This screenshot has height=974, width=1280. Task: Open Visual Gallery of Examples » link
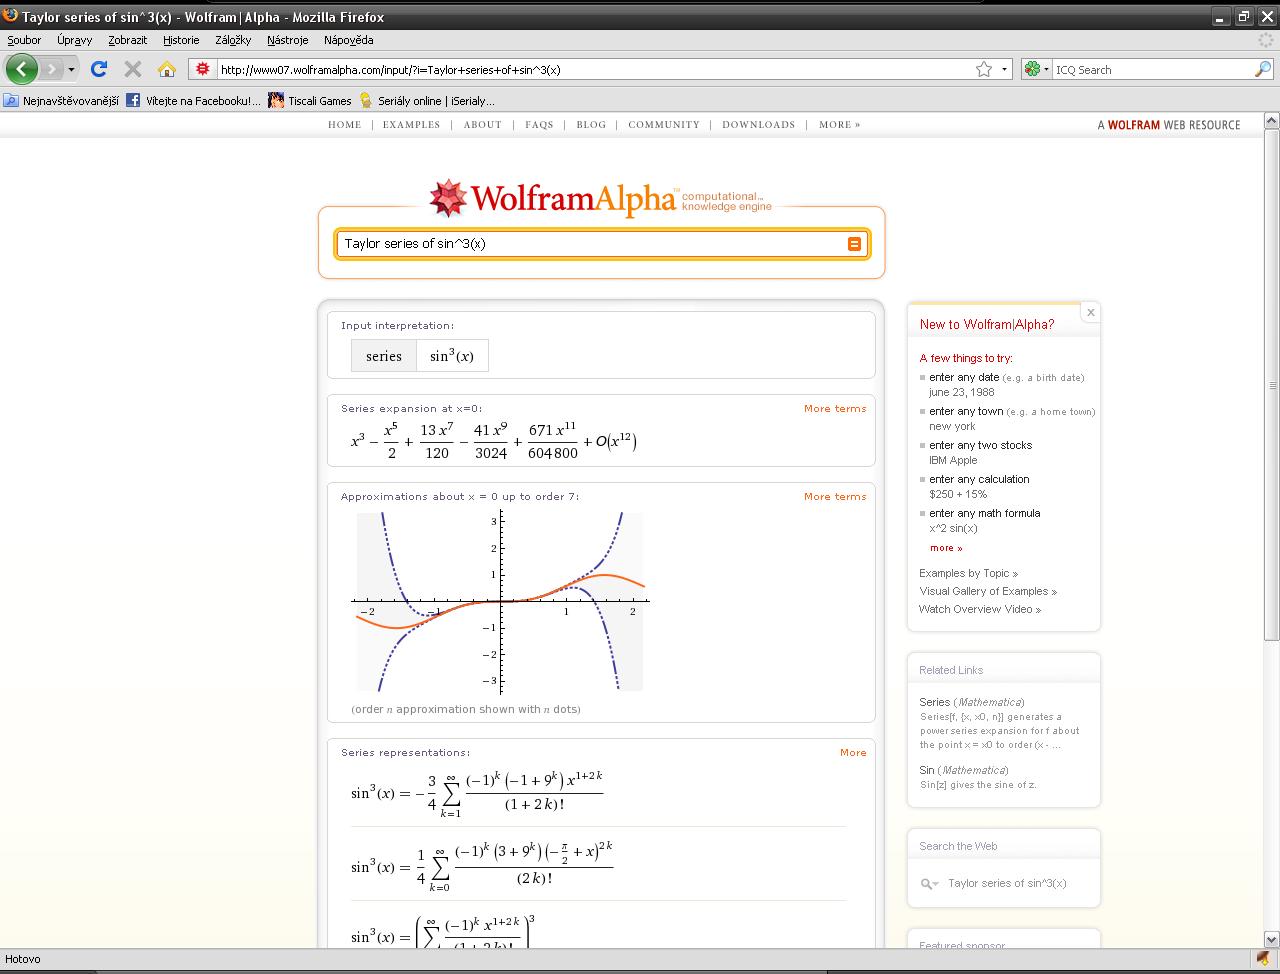tap(988, 592)
